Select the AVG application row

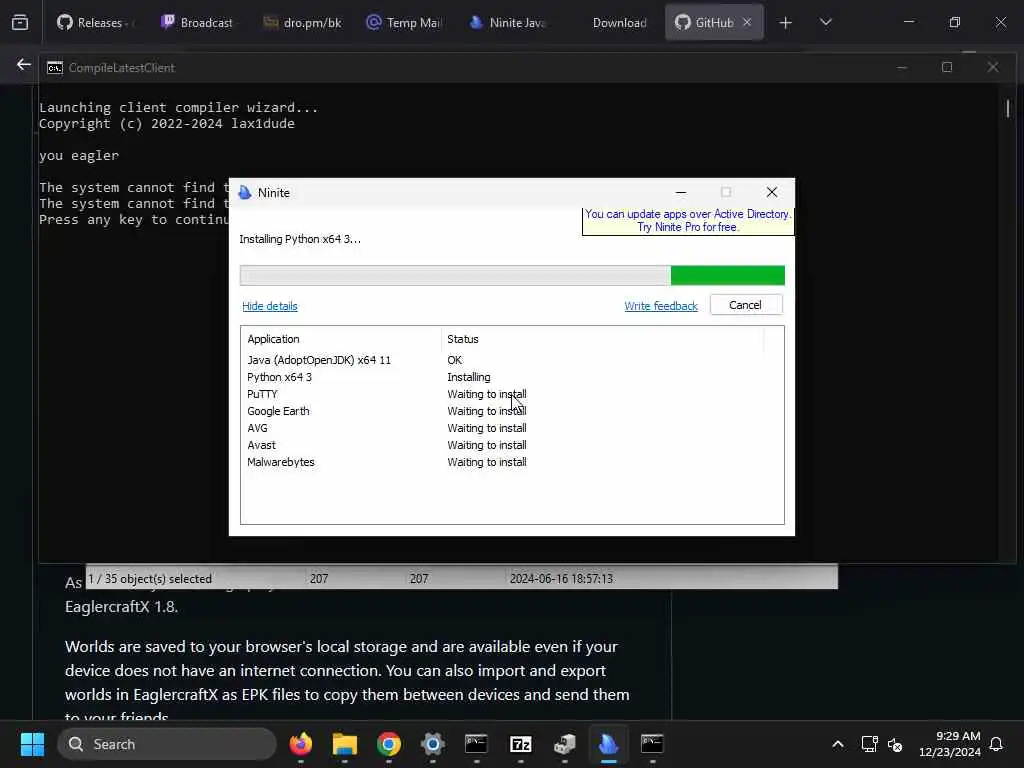(x=512, y=428)
